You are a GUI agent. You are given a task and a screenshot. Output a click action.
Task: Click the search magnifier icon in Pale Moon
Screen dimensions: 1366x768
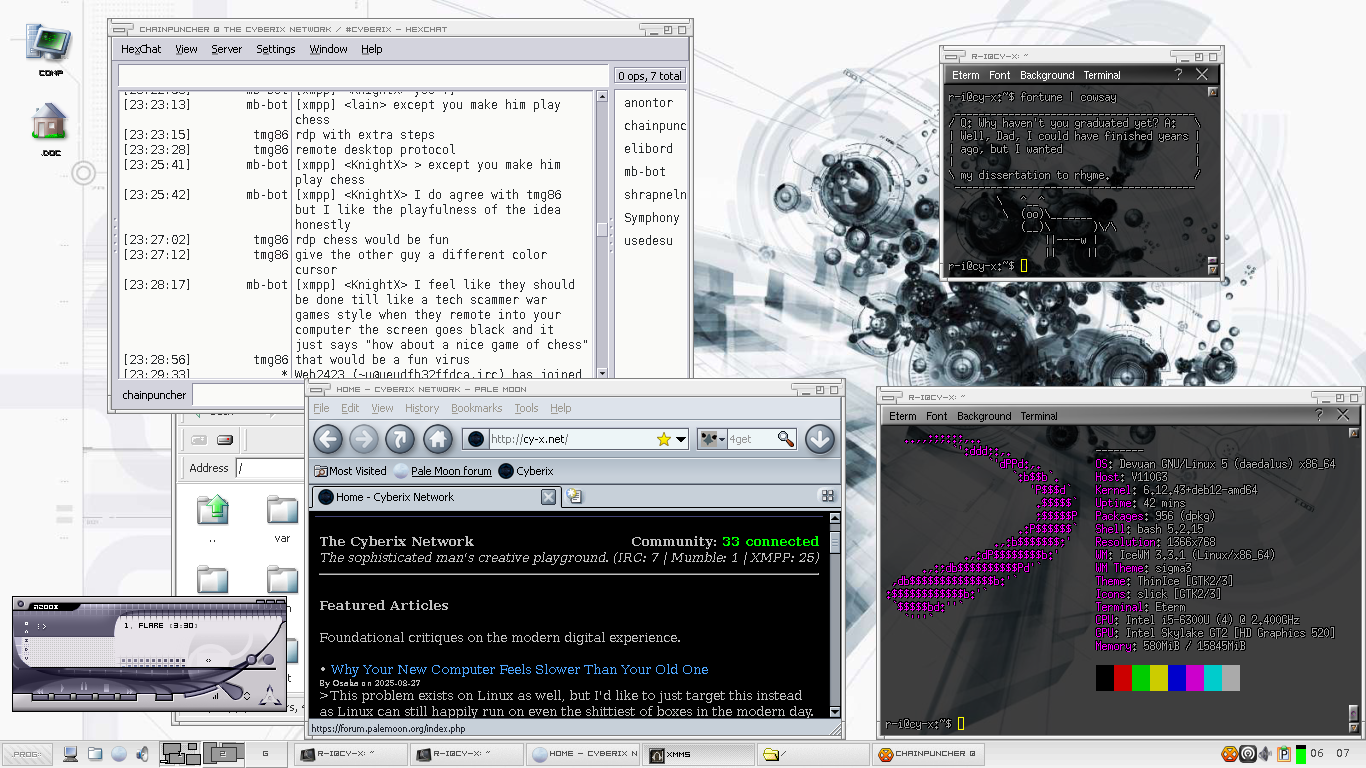point(785,439)
